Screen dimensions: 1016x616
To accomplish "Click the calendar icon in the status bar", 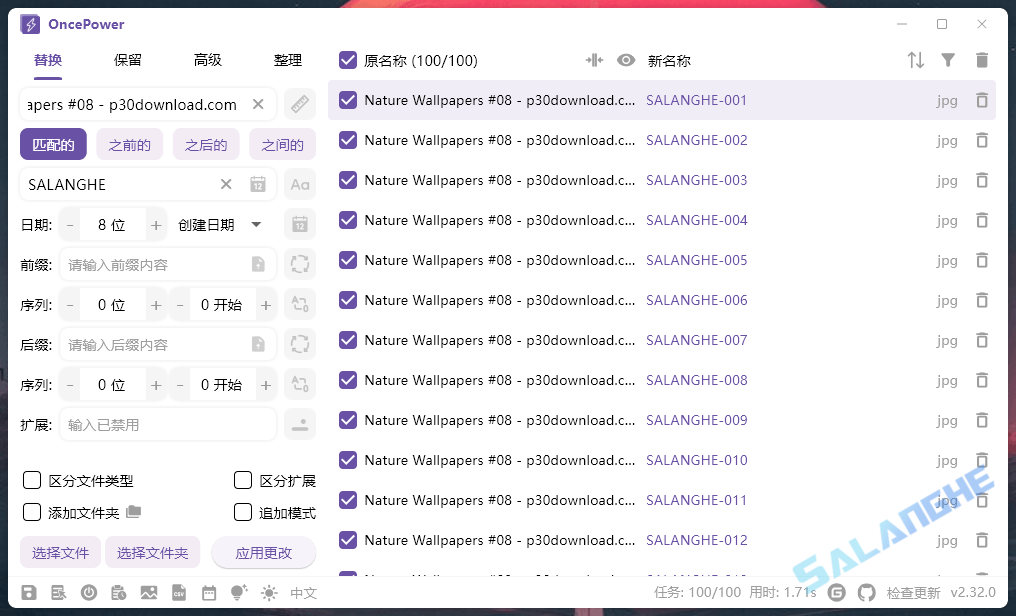I will click(x=210, y=592).
